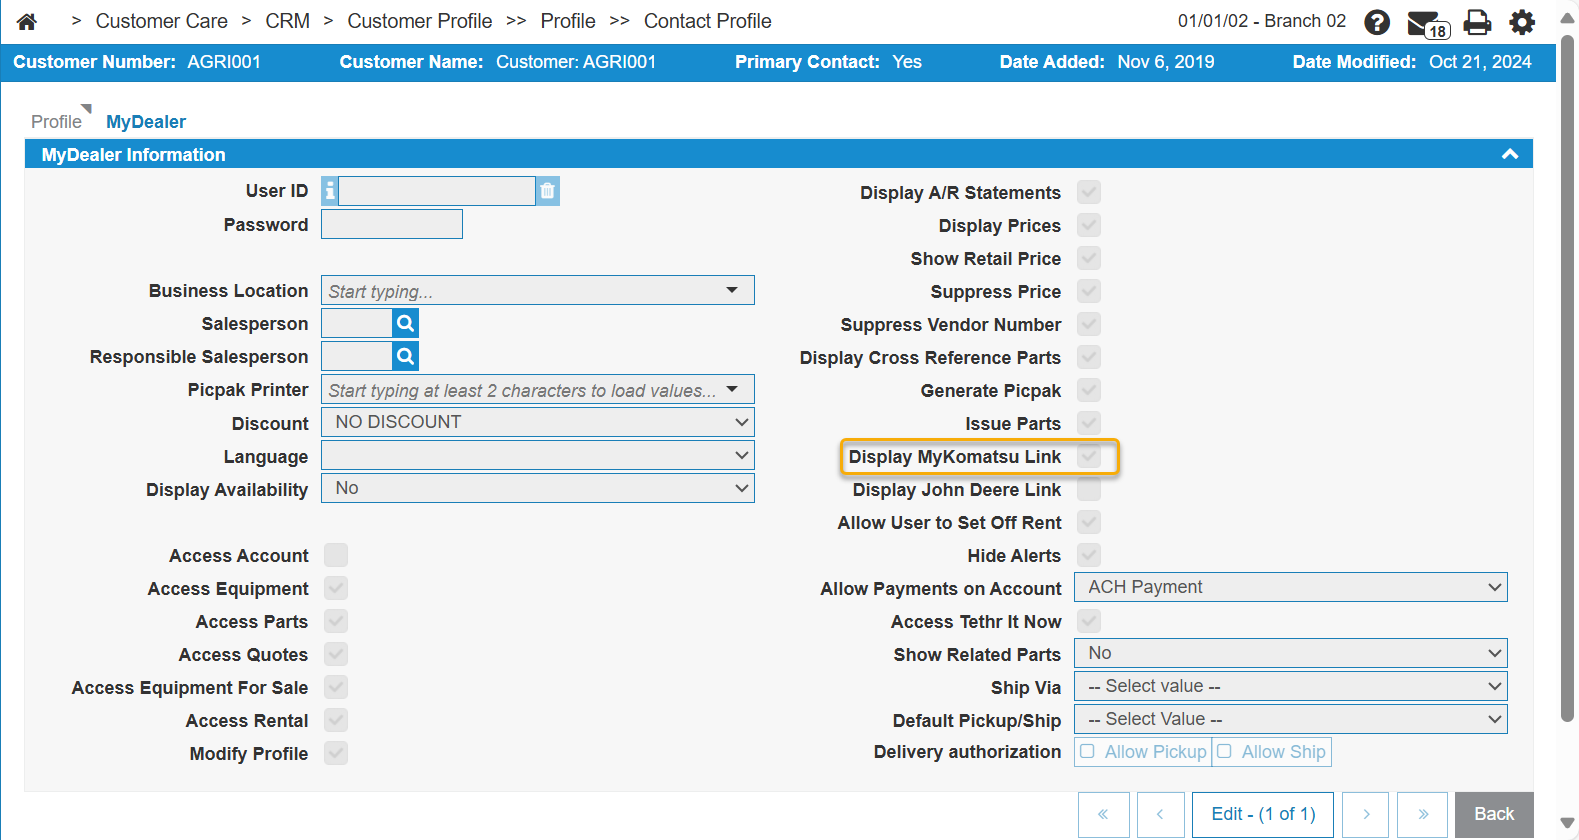Viewport: 1579px width, 840px height.
Task: Toggle the Display MyKomatsu Link checkbox
Action: point(1089,456)
